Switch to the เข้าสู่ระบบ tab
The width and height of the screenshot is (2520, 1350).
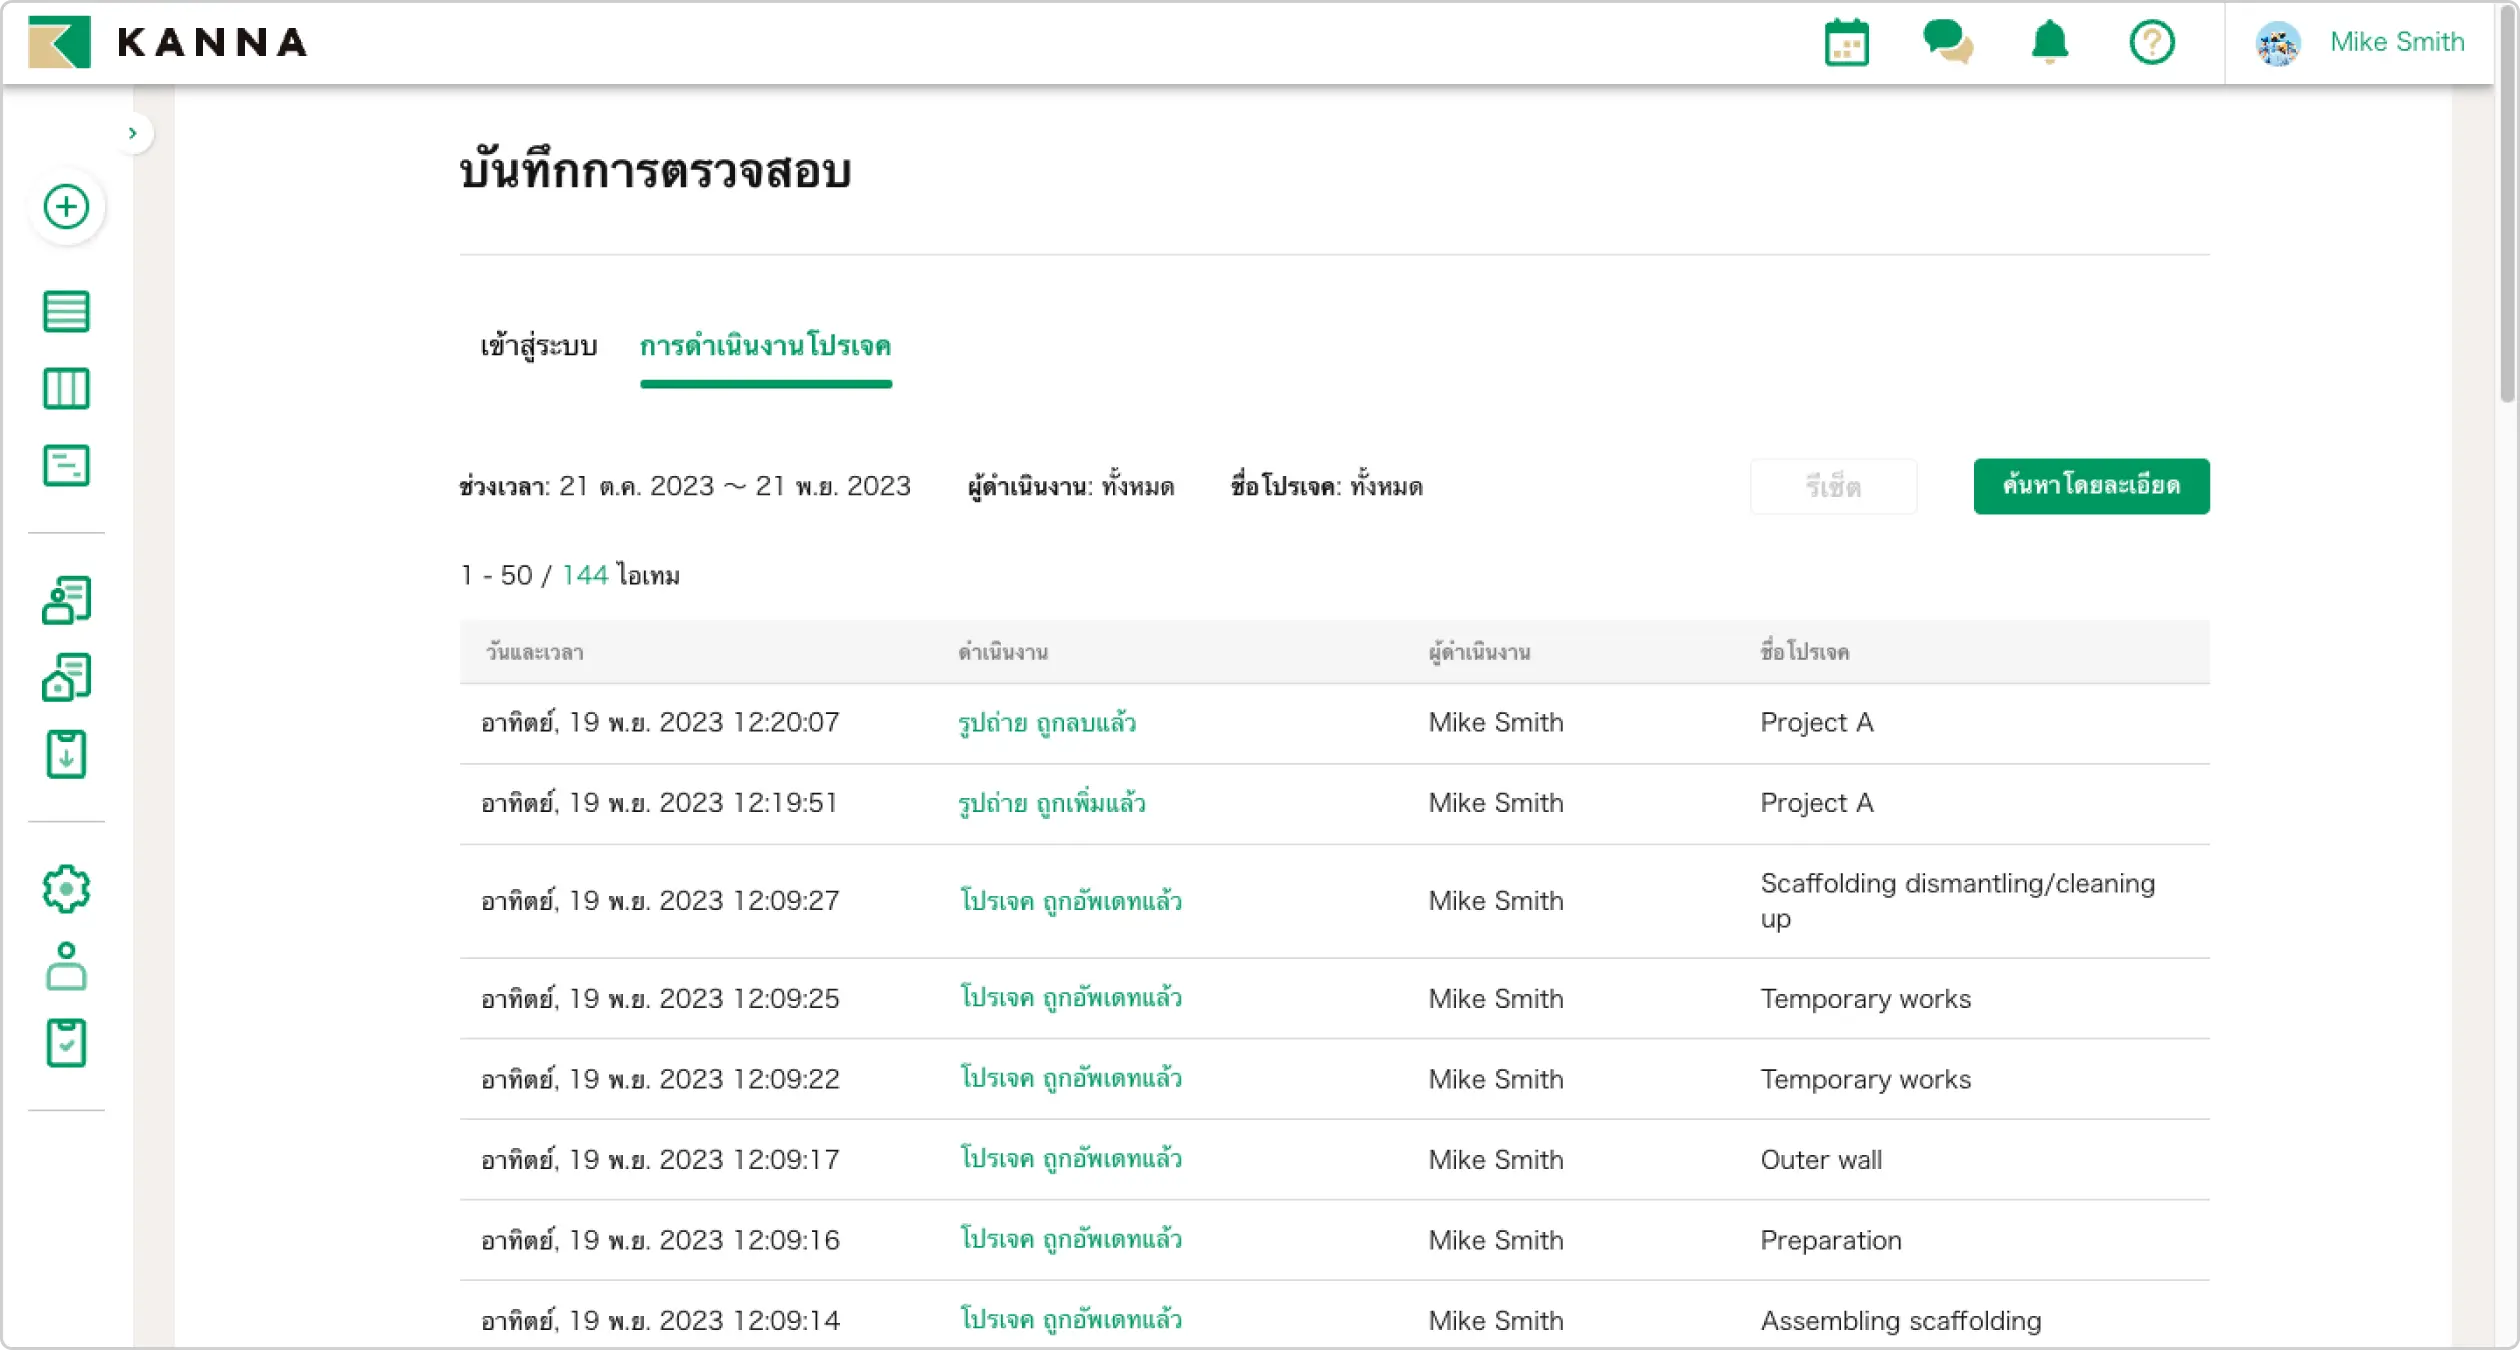point(538,346)
